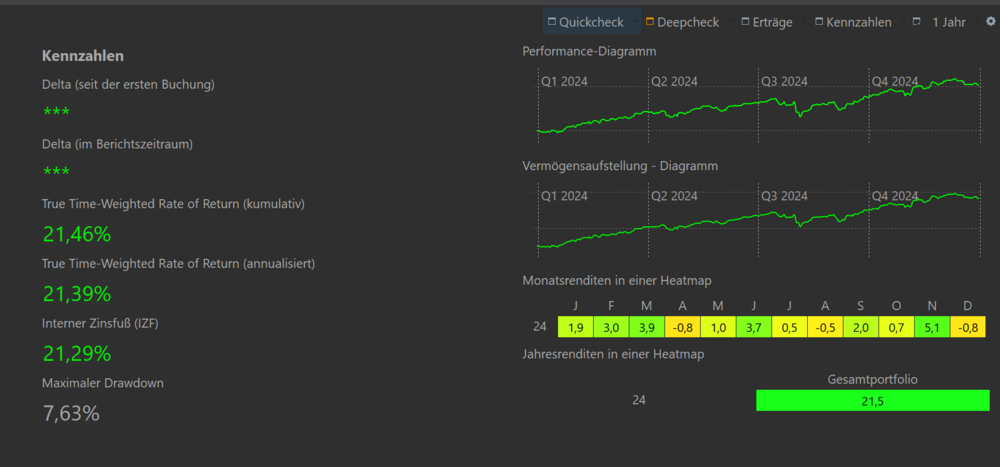Click the Maximaler Drawdown 7,63% value
Viewport: 1000px width, 467px height.
click(71, 413)
